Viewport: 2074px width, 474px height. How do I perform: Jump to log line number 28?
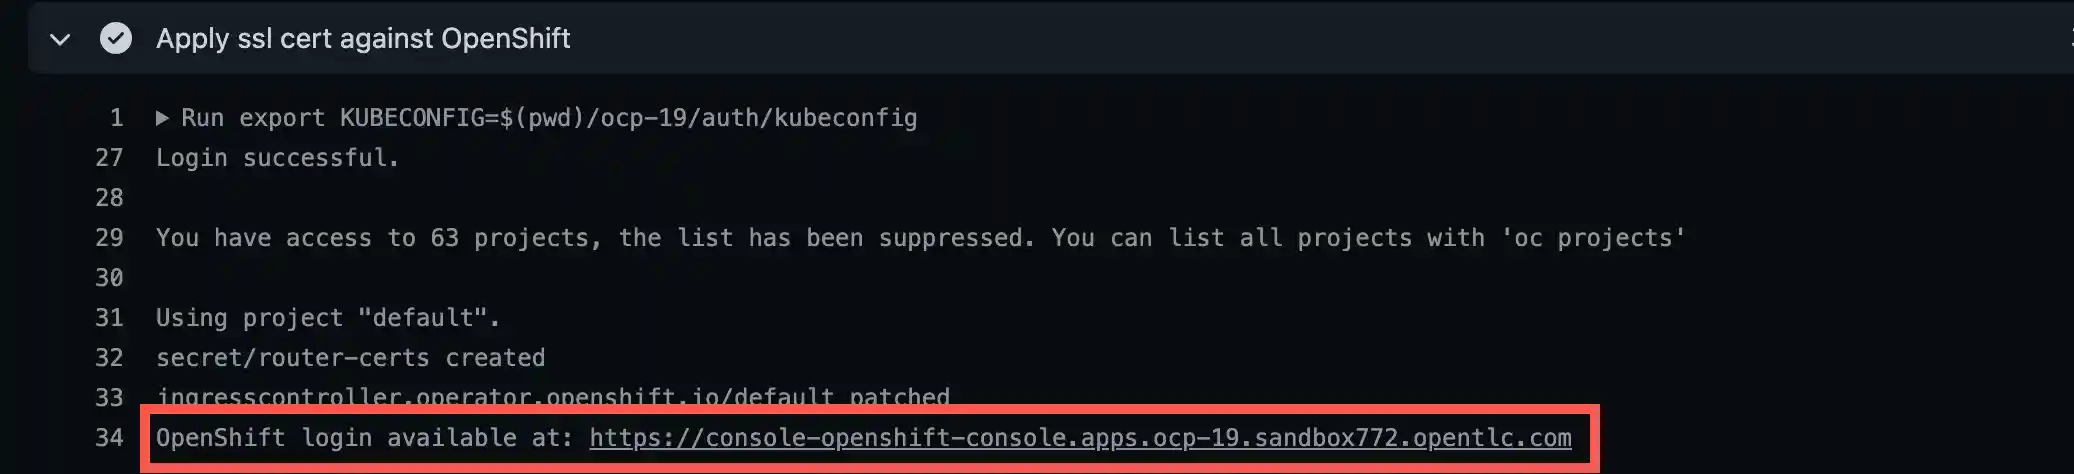coord(109,198)
